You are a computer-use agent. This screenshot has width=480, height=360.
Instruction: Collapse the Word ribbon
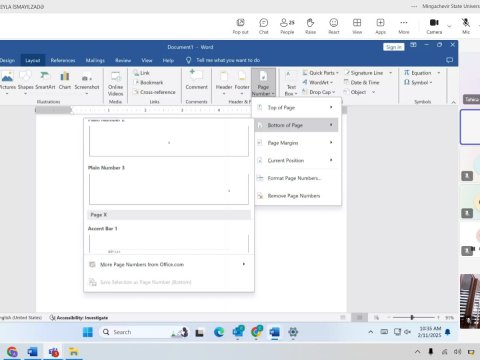(x=453, y=102)
